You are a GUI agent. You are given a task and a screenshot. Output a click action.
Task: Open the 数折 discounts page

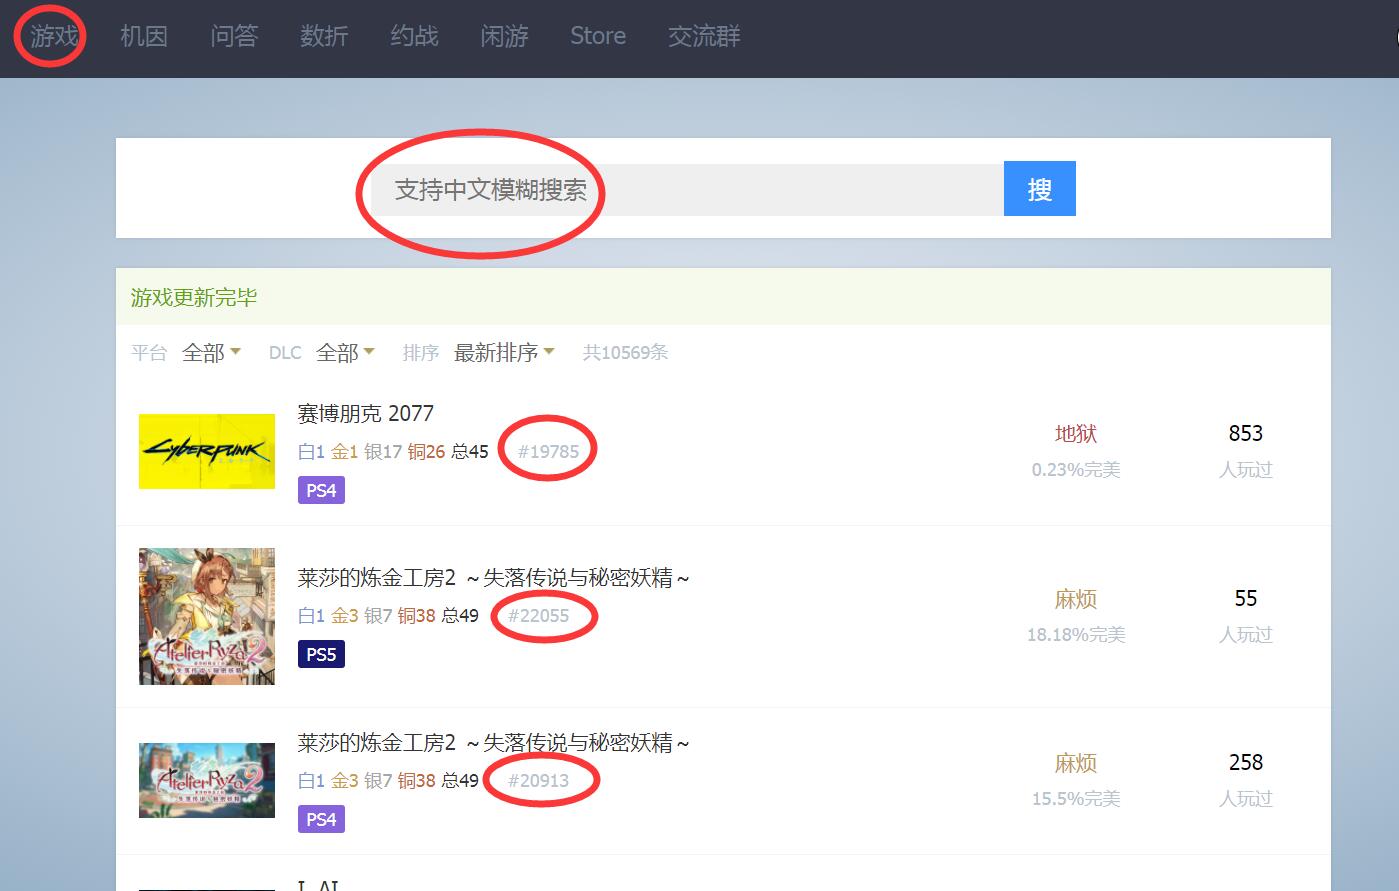pos(324,37)
